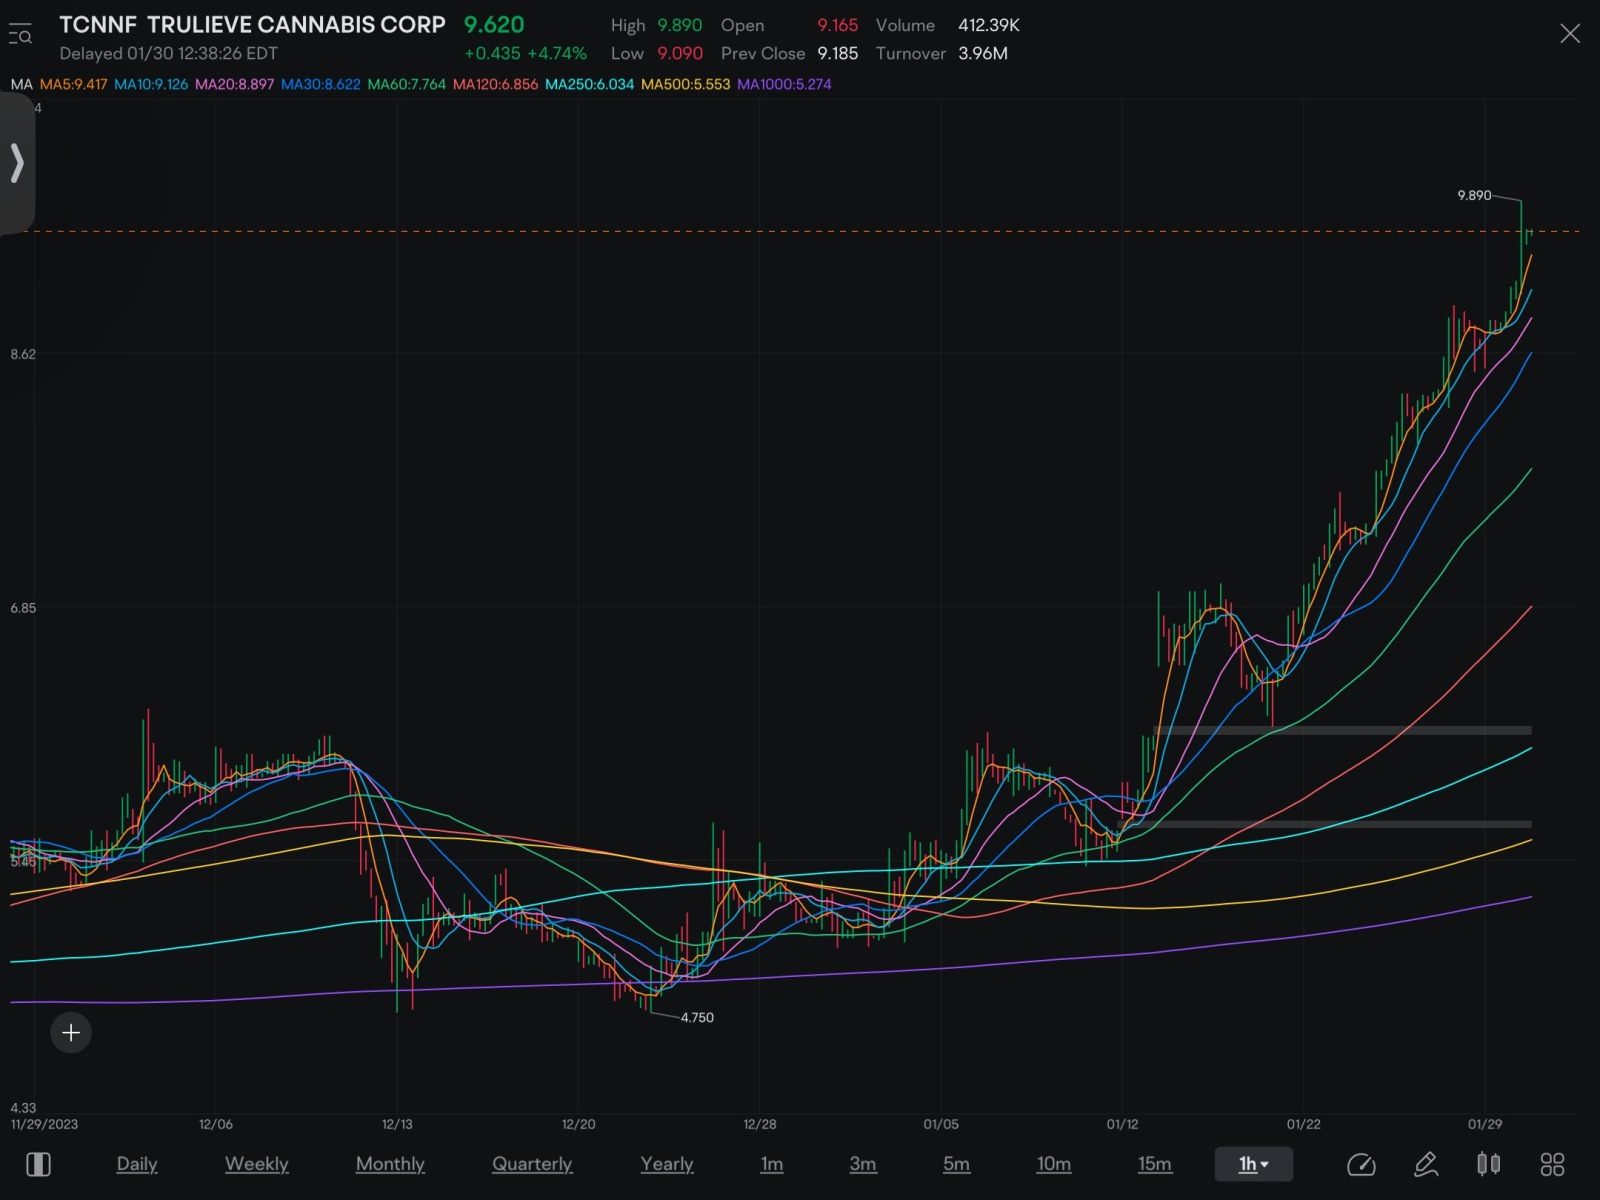
Task: Open the 1h interval dropdown
Action: (x=1254, y=1164)
